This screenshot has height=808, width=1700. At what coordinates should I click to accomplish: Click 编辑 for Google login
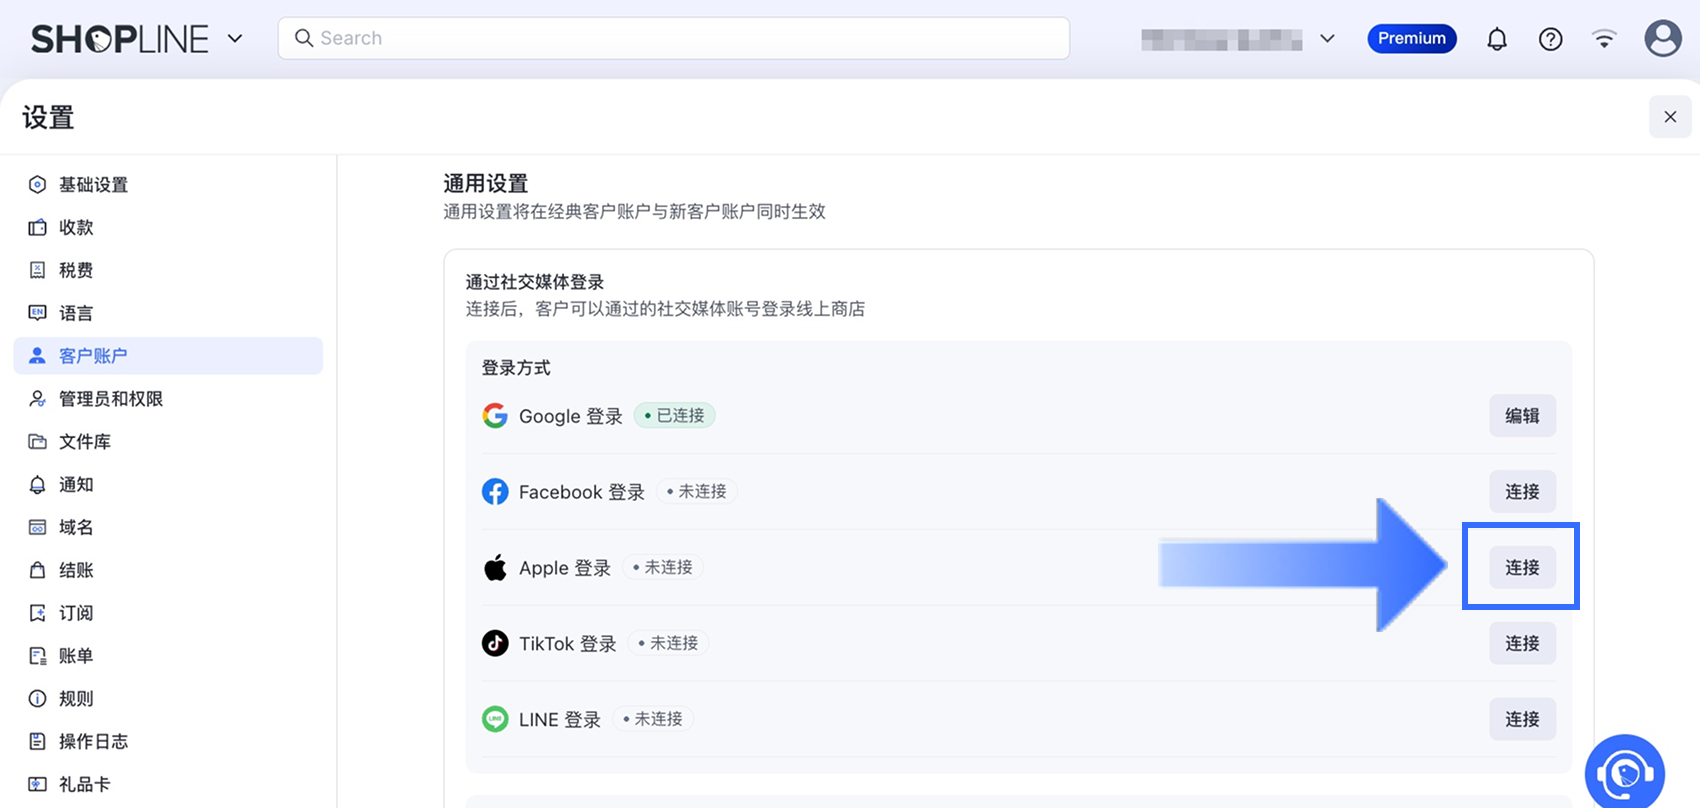[x=1522, y=416]
